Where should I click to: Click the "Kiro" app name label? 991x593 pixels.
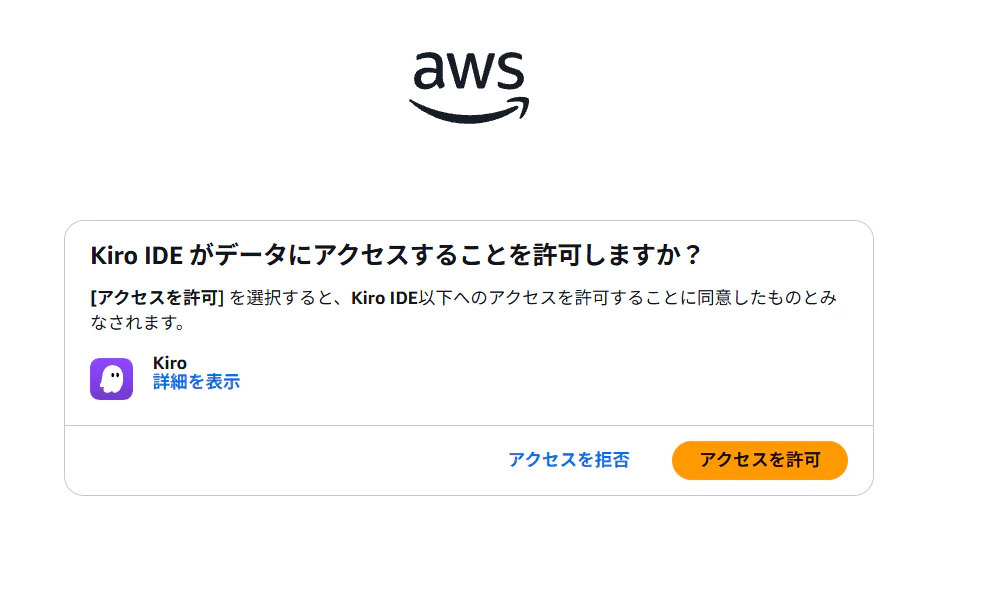(170, 363)
